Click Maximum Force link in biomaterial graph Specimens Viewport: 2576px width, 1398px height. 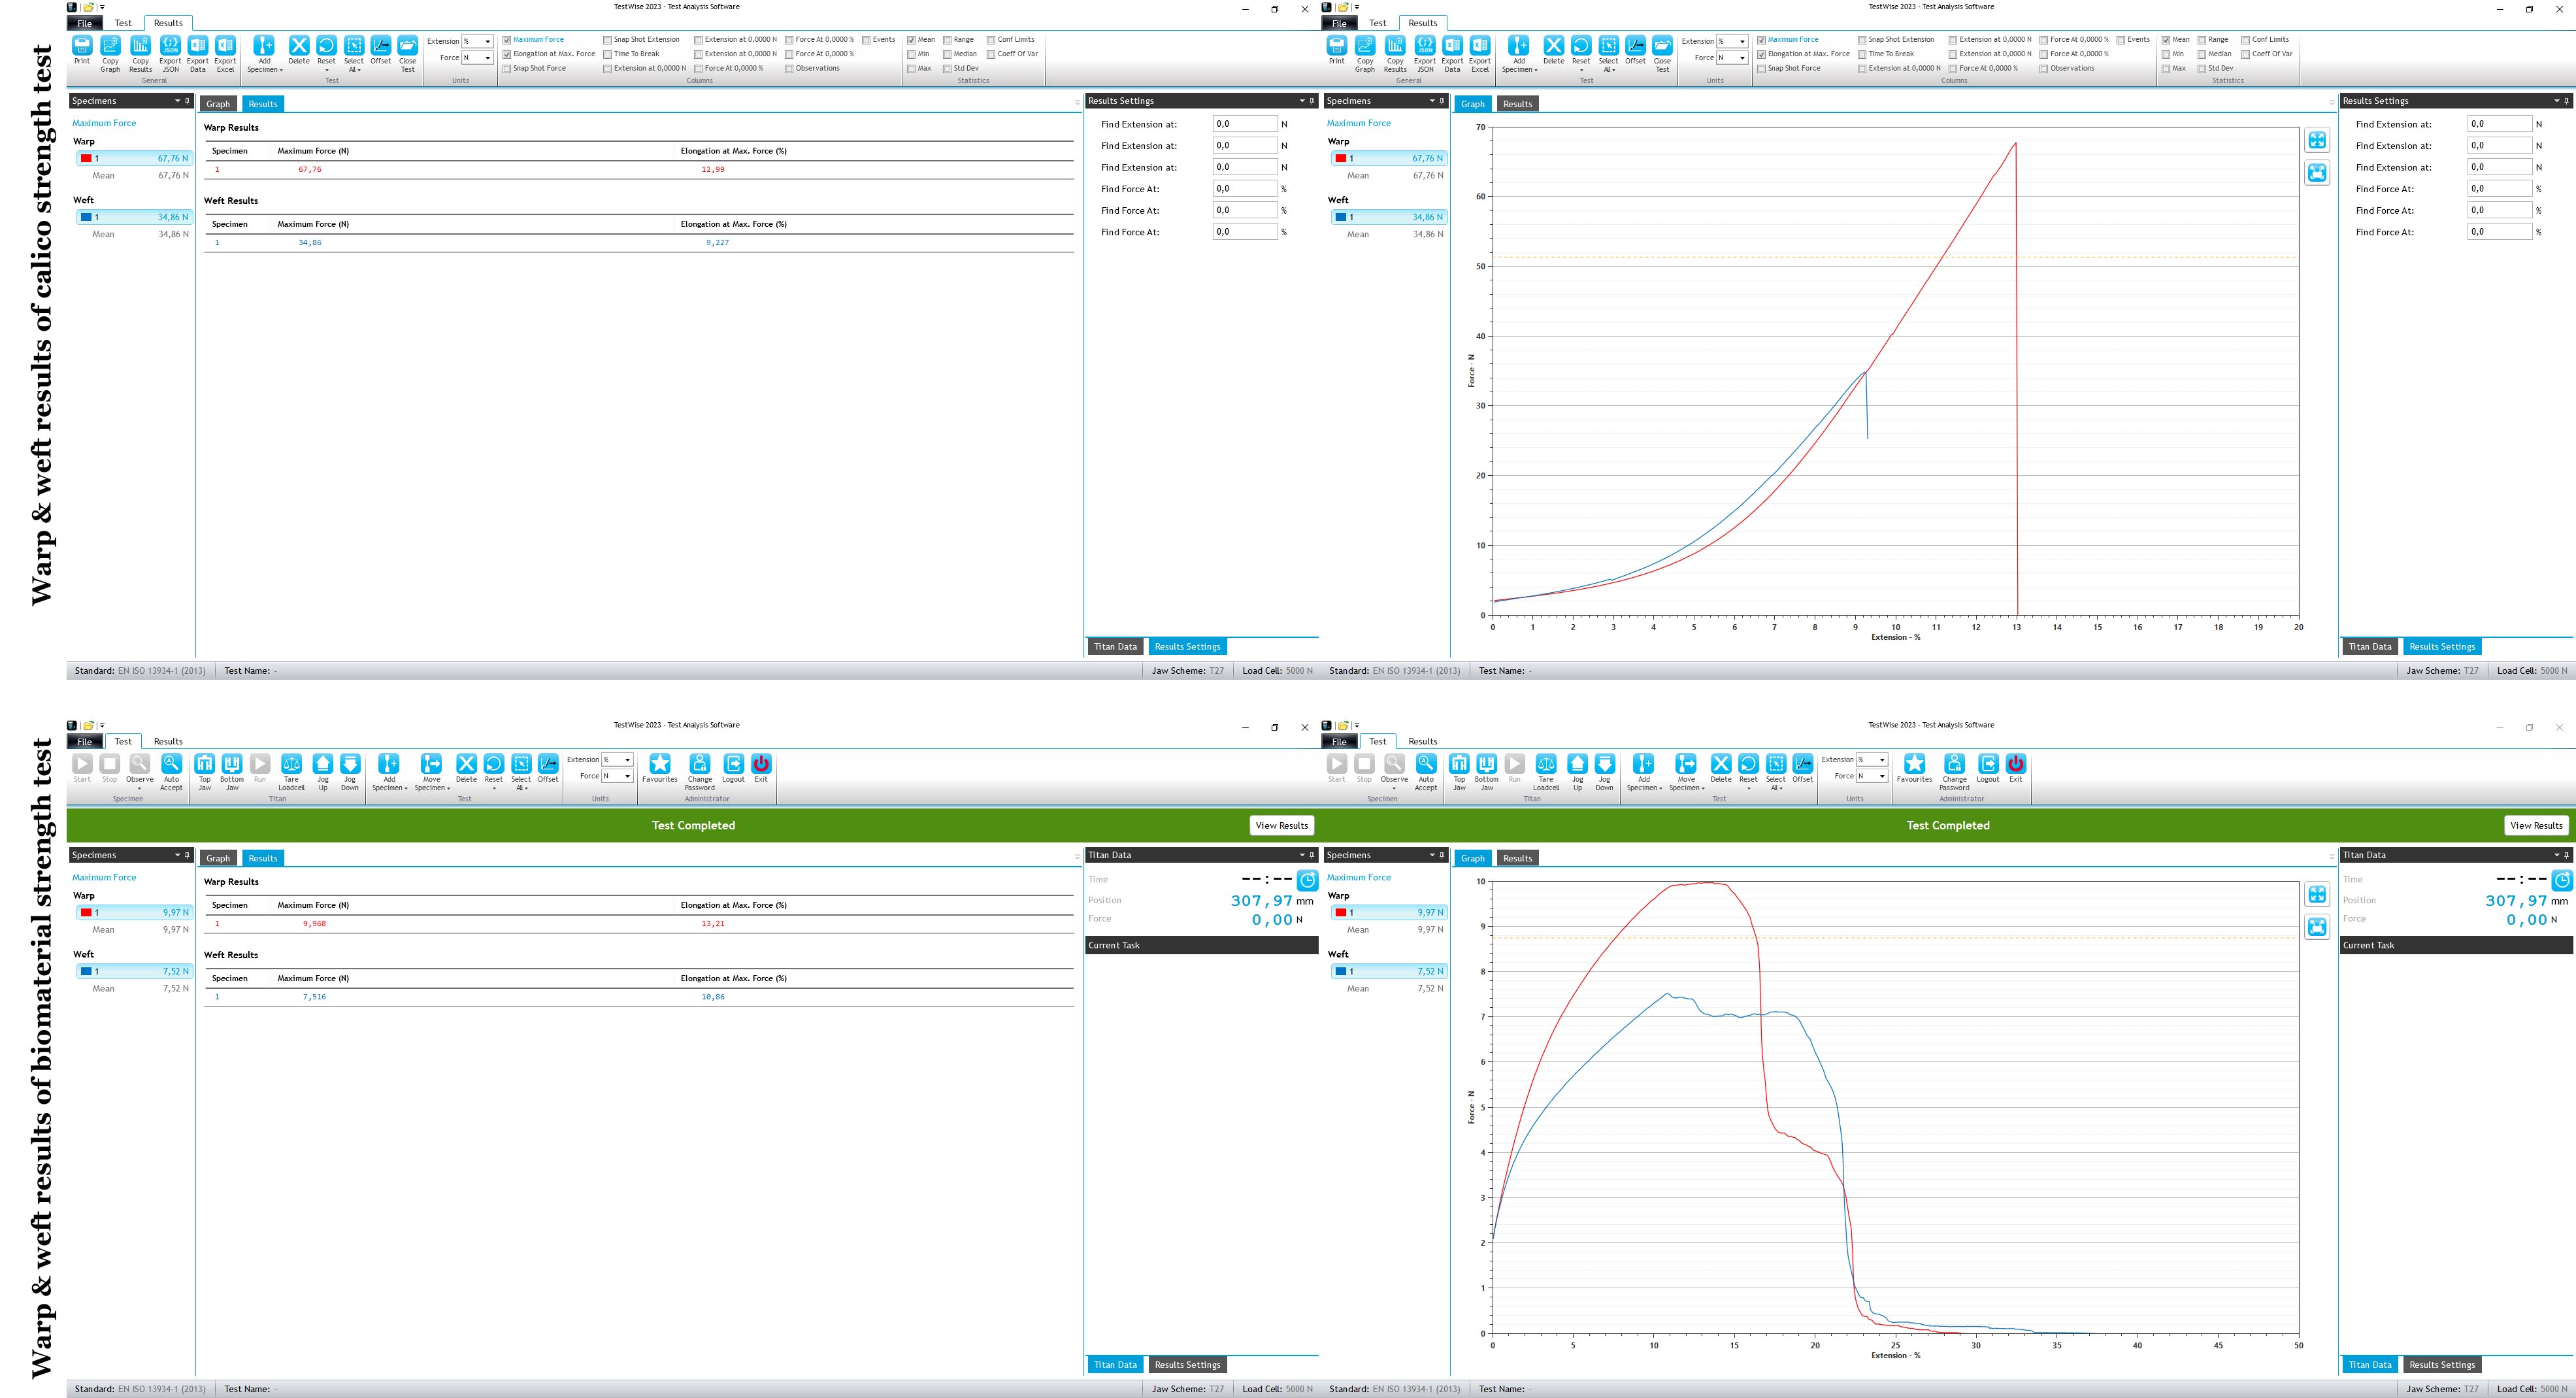click(x=1358, y=877)
